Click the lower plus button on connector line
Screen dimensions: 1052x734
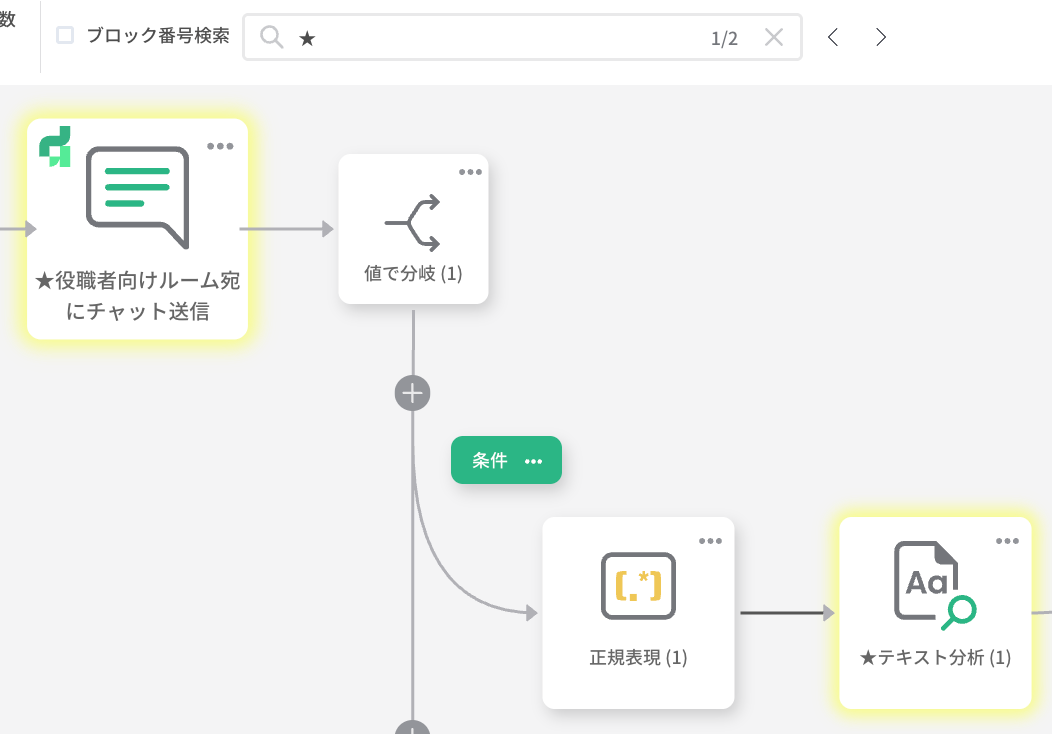[412, 728]
